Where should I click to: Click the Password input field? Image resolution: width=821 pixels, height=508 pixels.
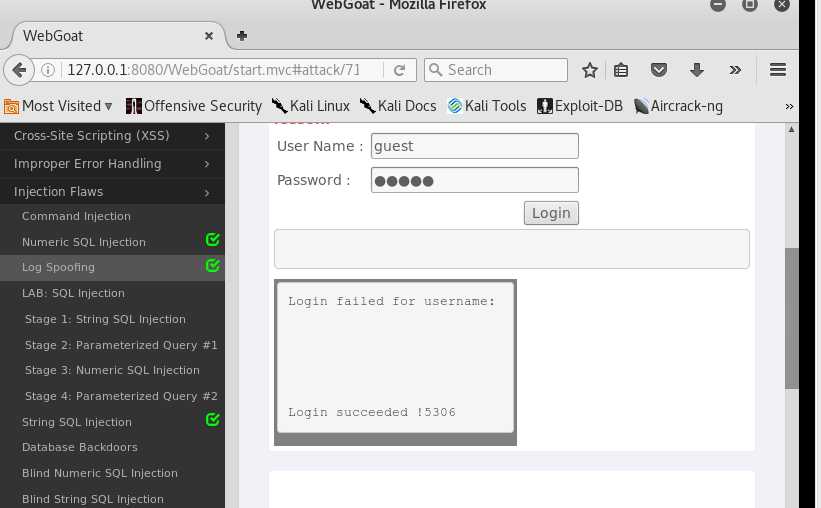pyautogui.click(x=474, y=180)
